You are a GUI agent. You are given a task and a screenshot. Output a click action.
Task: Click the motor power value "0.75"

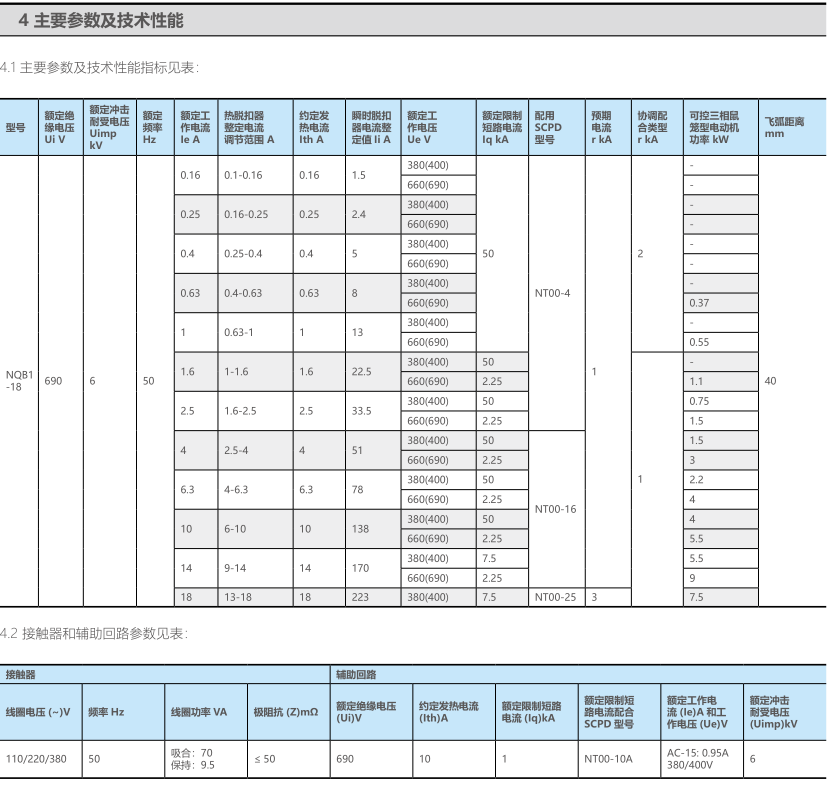699,401
